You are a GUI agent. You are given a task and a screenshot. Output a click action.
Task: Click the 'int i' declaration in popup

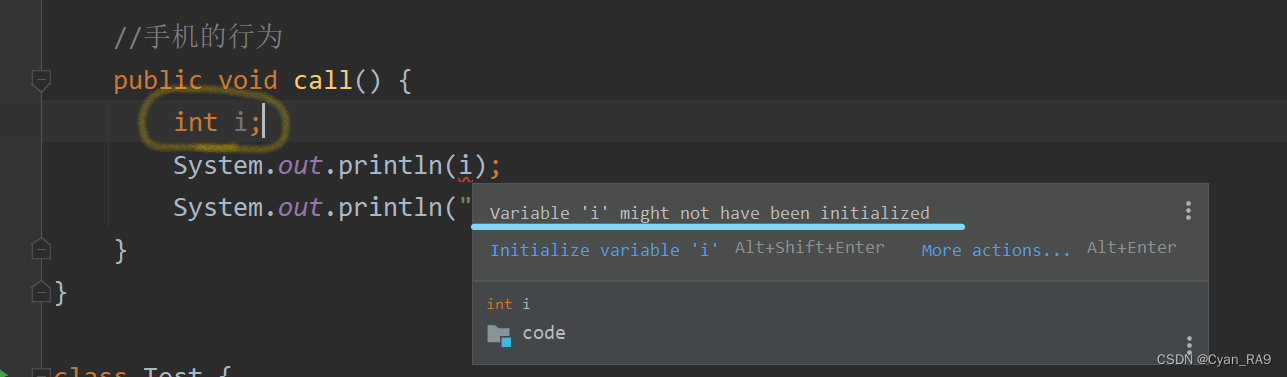509,304
